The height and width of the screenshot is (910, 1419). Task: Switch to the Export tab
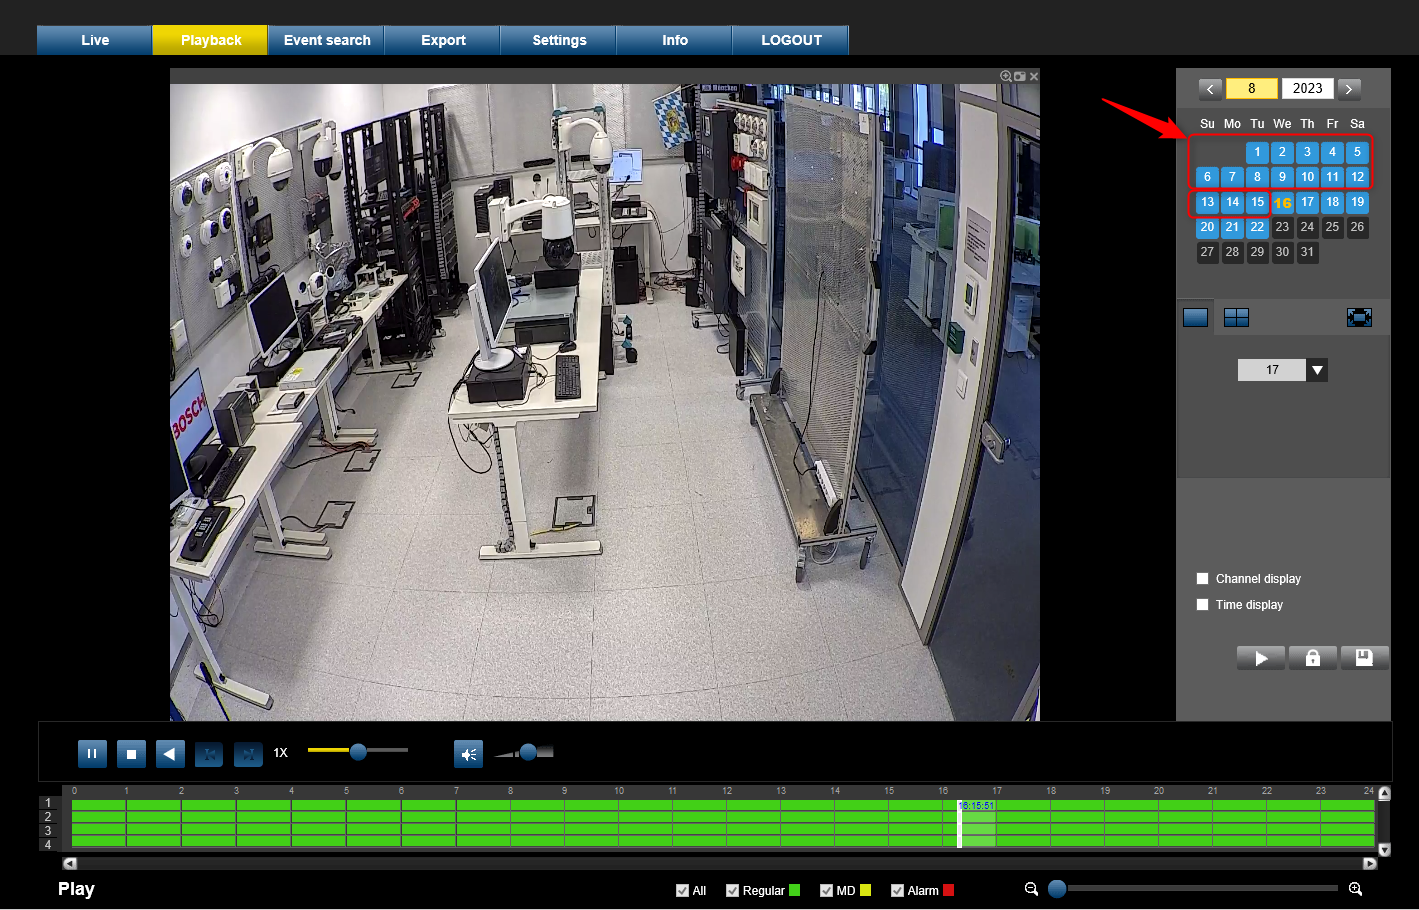pyautogui.click(x=443, y=40)
